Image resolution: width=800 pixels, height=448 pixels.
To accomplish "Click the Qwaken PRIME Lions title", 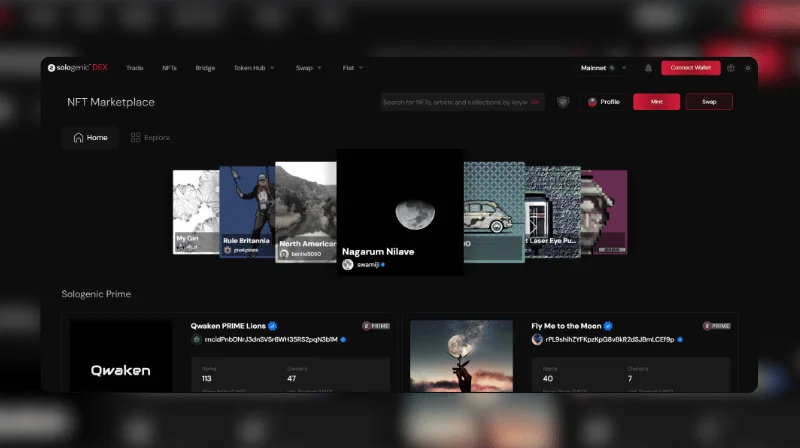I will (x=228, y=326).
